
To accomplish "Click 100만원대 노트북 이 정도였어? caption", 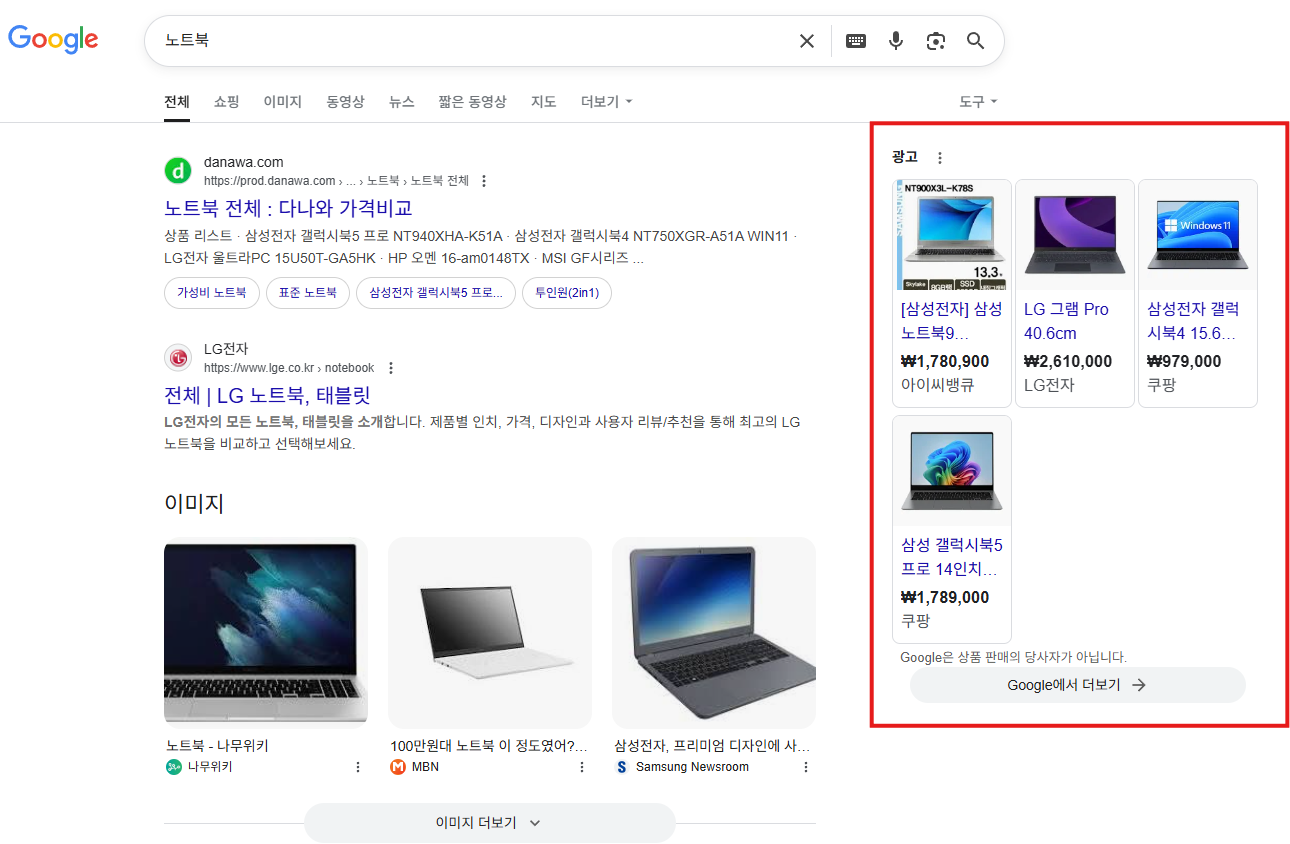I will click(489, 746).
